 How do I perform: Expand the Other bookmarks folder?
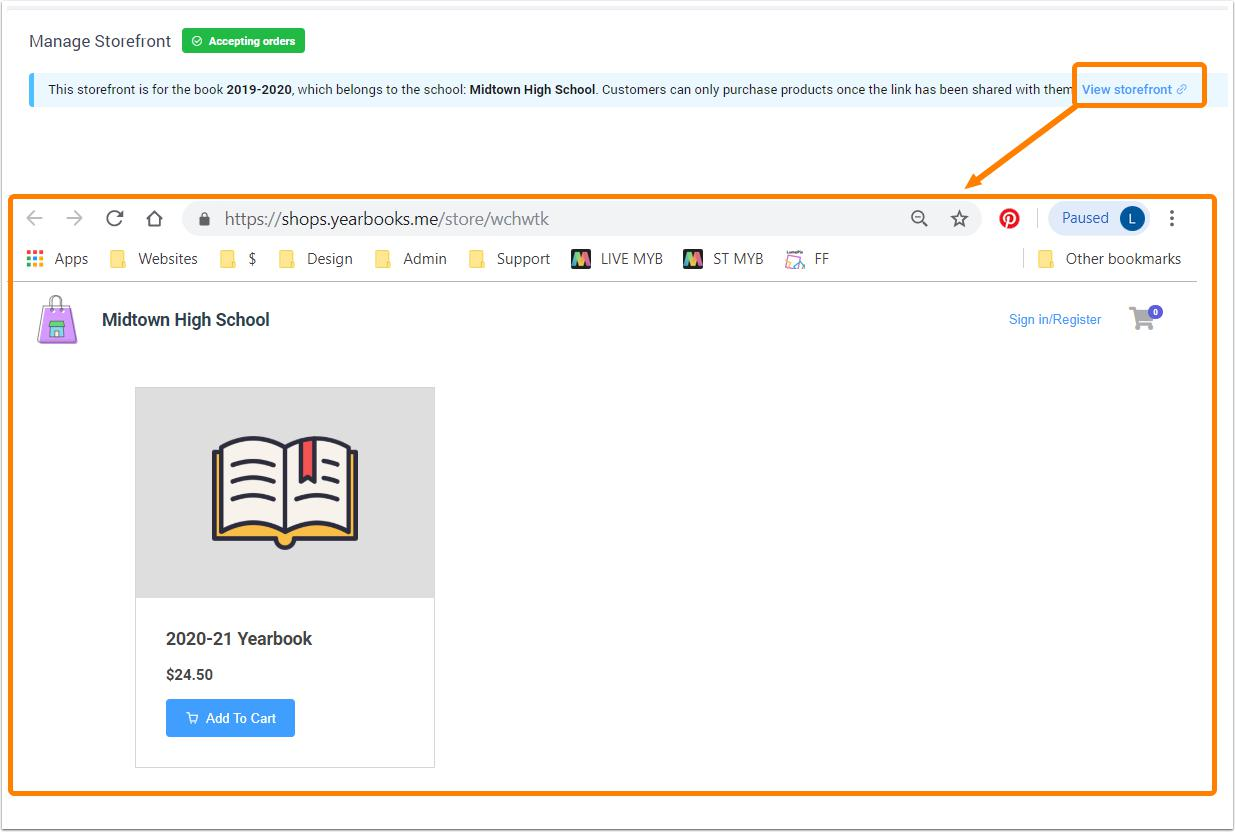[x=1109, y=259]
